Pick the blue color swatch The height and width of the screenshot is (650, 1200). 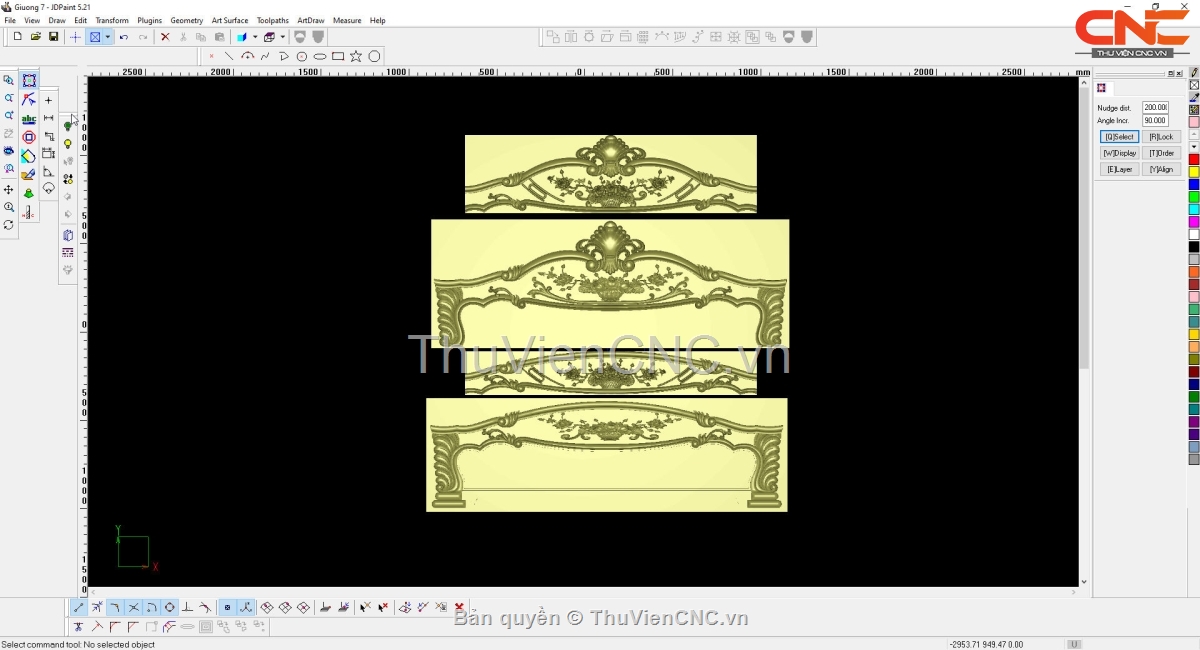click(x=1194, y=185)
